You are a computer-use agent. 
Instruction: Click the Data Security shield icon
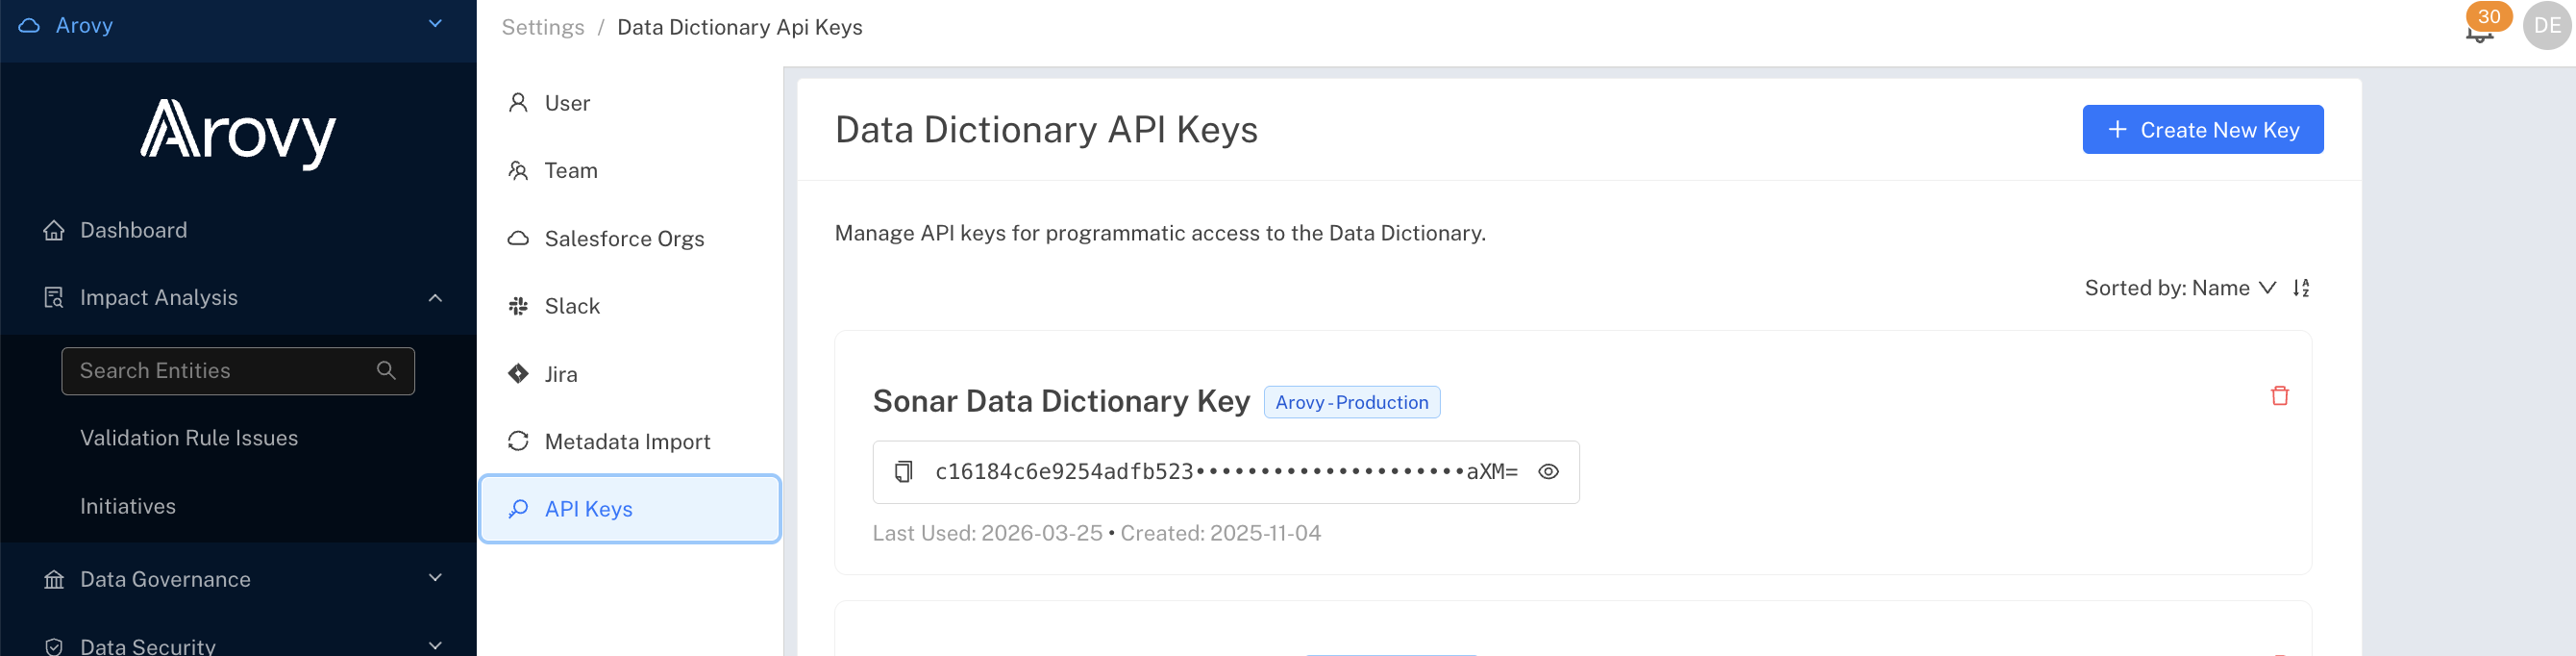click(54, 647)
